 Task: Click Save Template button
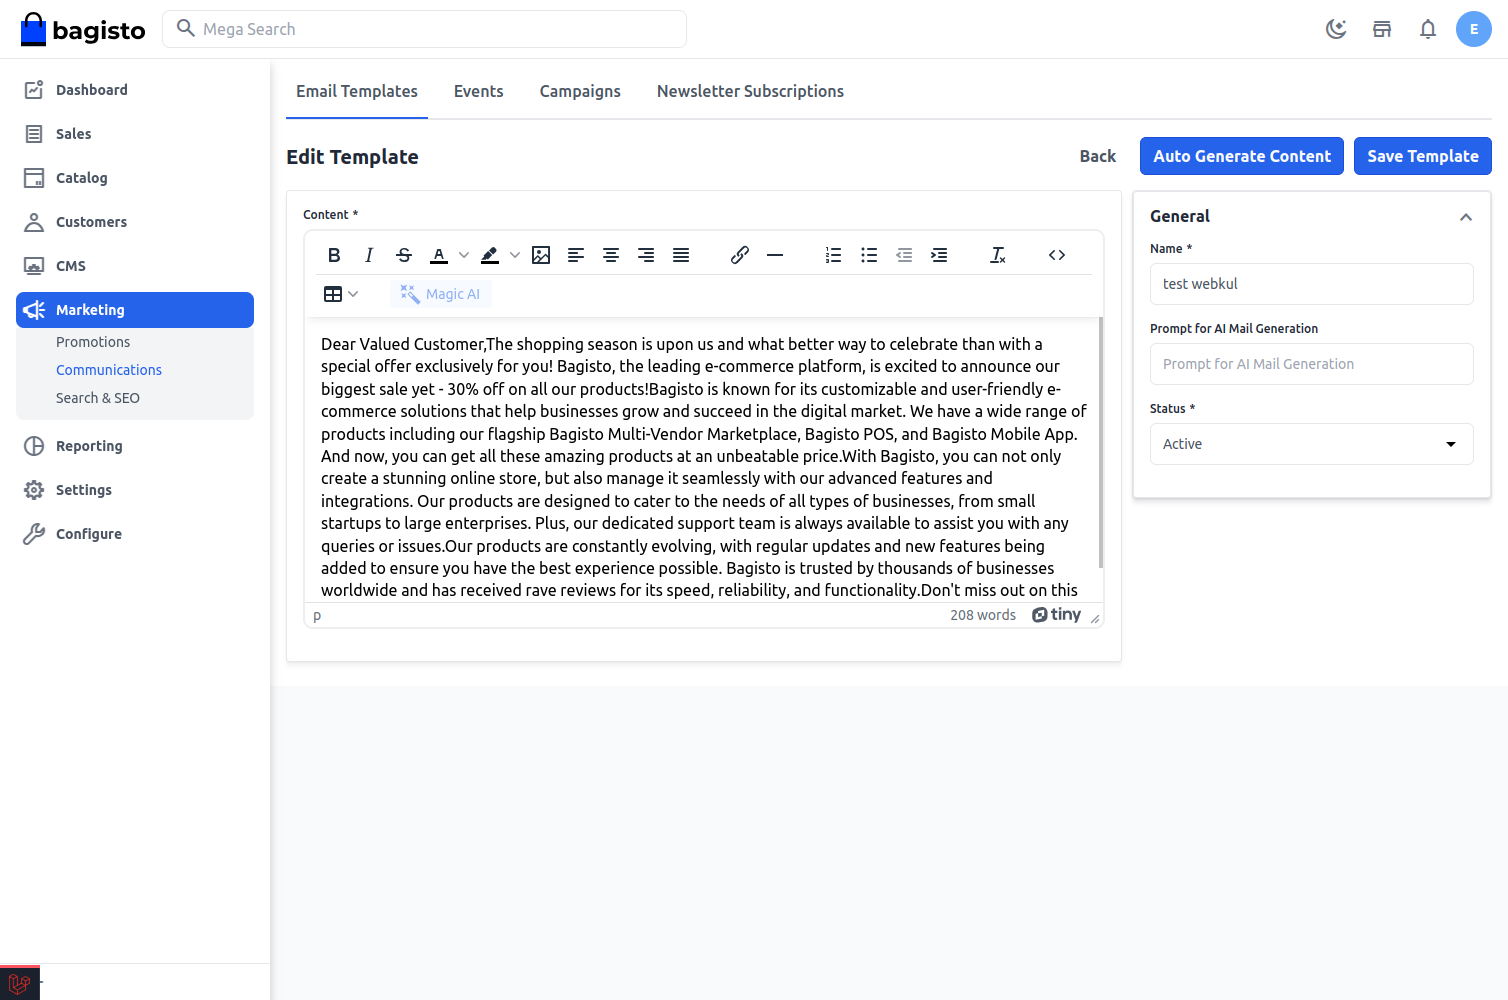tap(1423, 156)
